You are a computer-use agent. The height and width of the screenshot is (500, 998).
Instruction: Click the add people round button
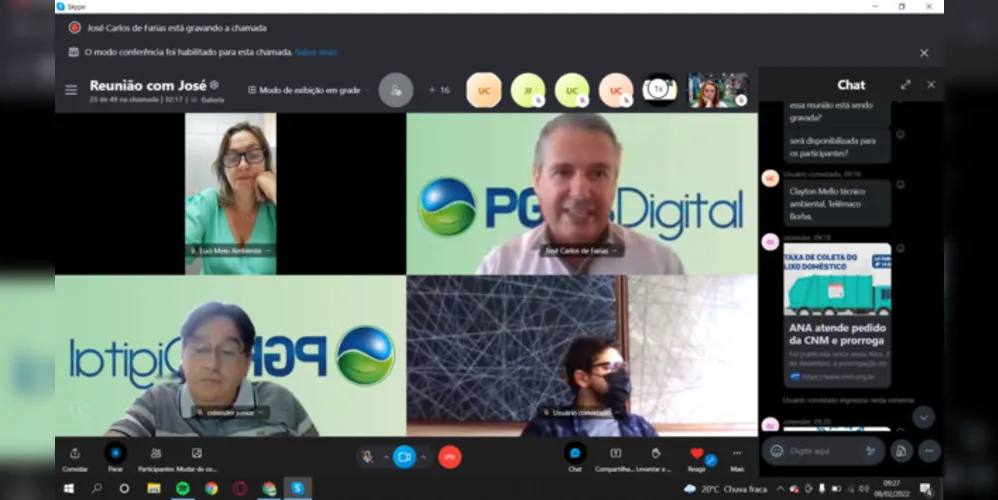[396, 90]
